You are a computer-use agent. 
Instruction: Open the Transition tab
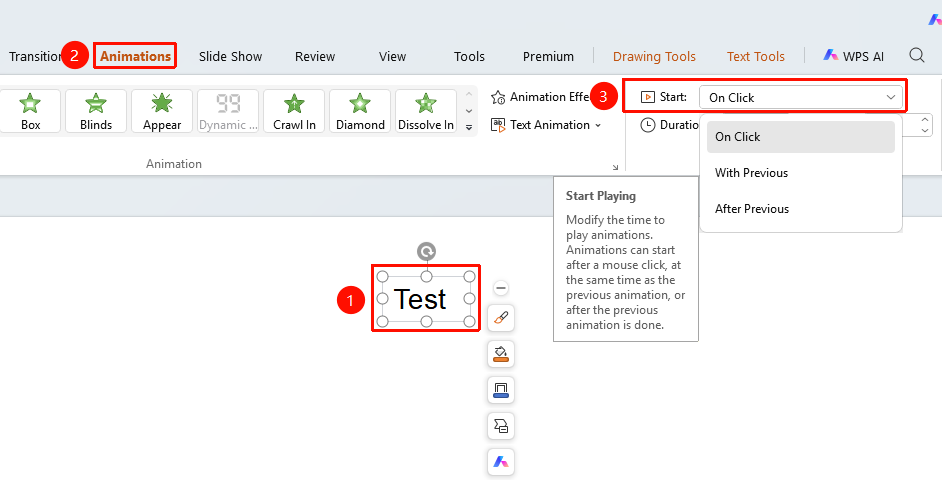(35, 56)
